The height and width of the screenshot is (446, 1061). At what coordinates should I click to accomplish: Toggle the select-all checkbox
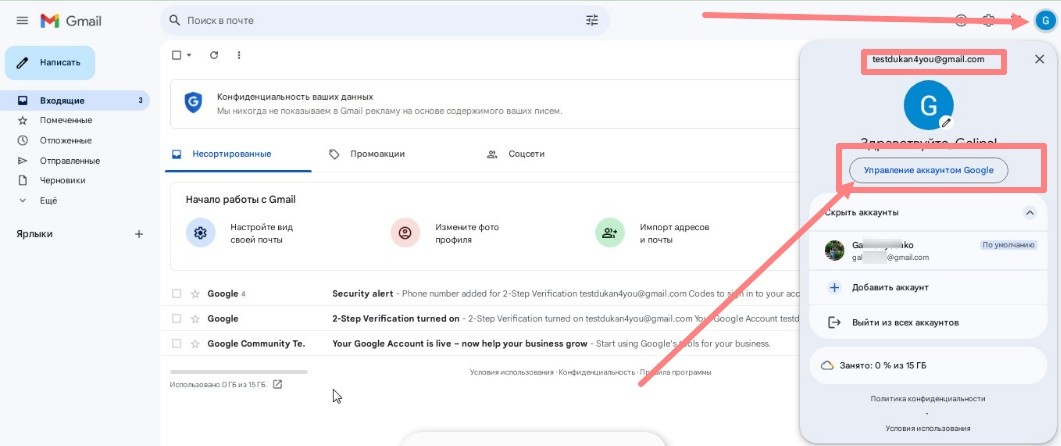(x=177, y=55)
